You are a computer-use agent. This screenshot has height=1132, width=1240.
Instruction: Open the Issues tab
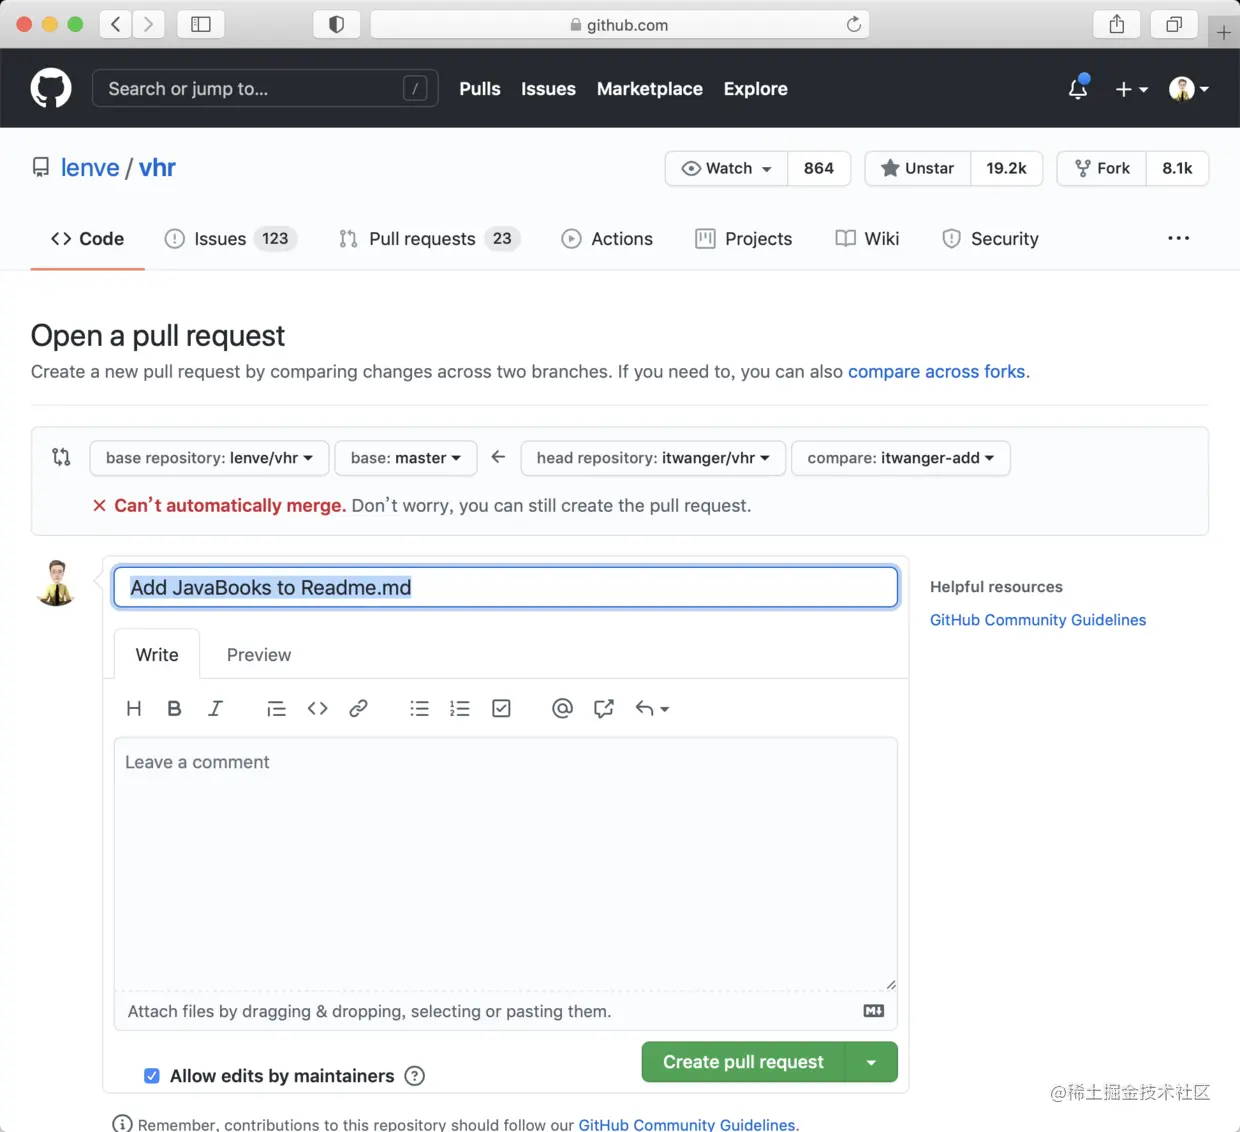pyautogui.click(x=230, y=239)
